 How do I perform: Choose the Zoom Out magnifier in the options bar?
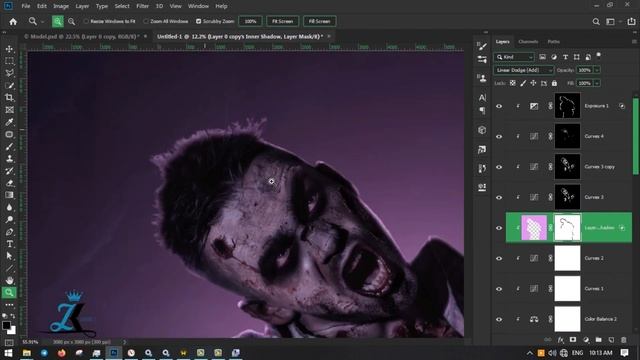coord(71,21)
